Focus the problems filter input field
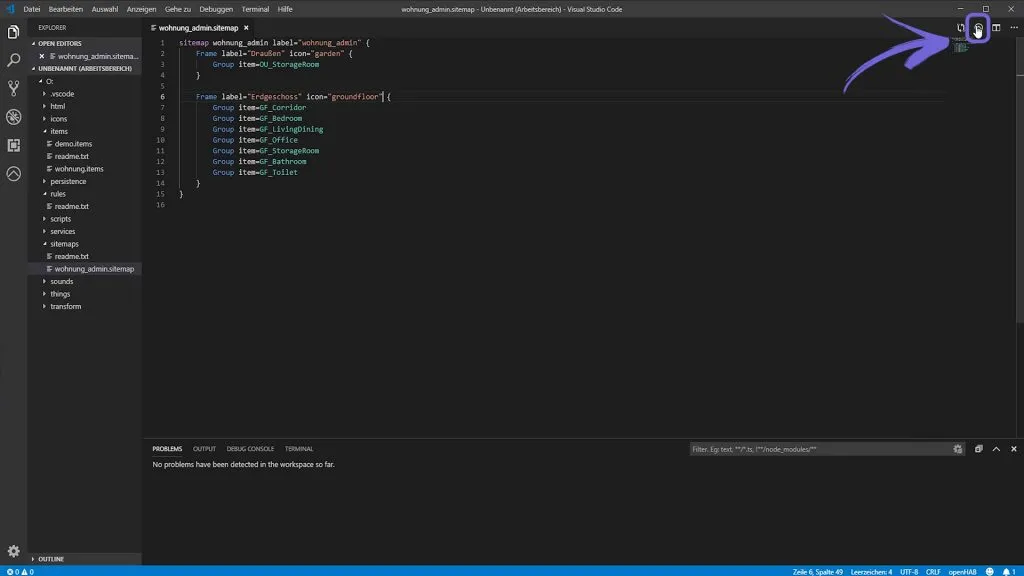 820,449
